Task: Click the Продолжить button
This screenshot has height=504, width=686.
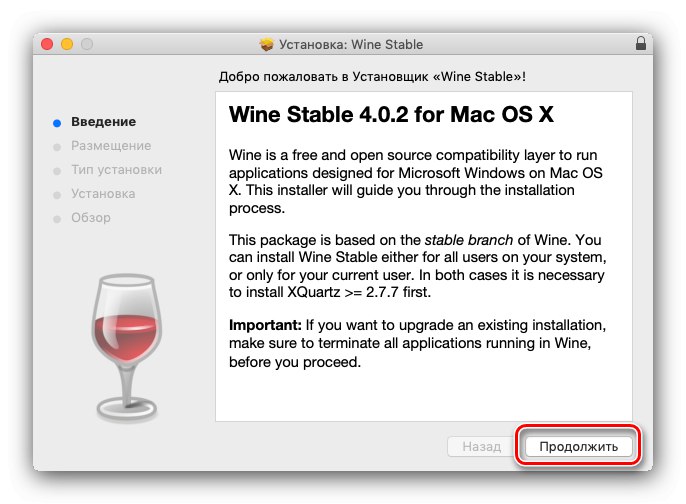Action: (578, 446)
